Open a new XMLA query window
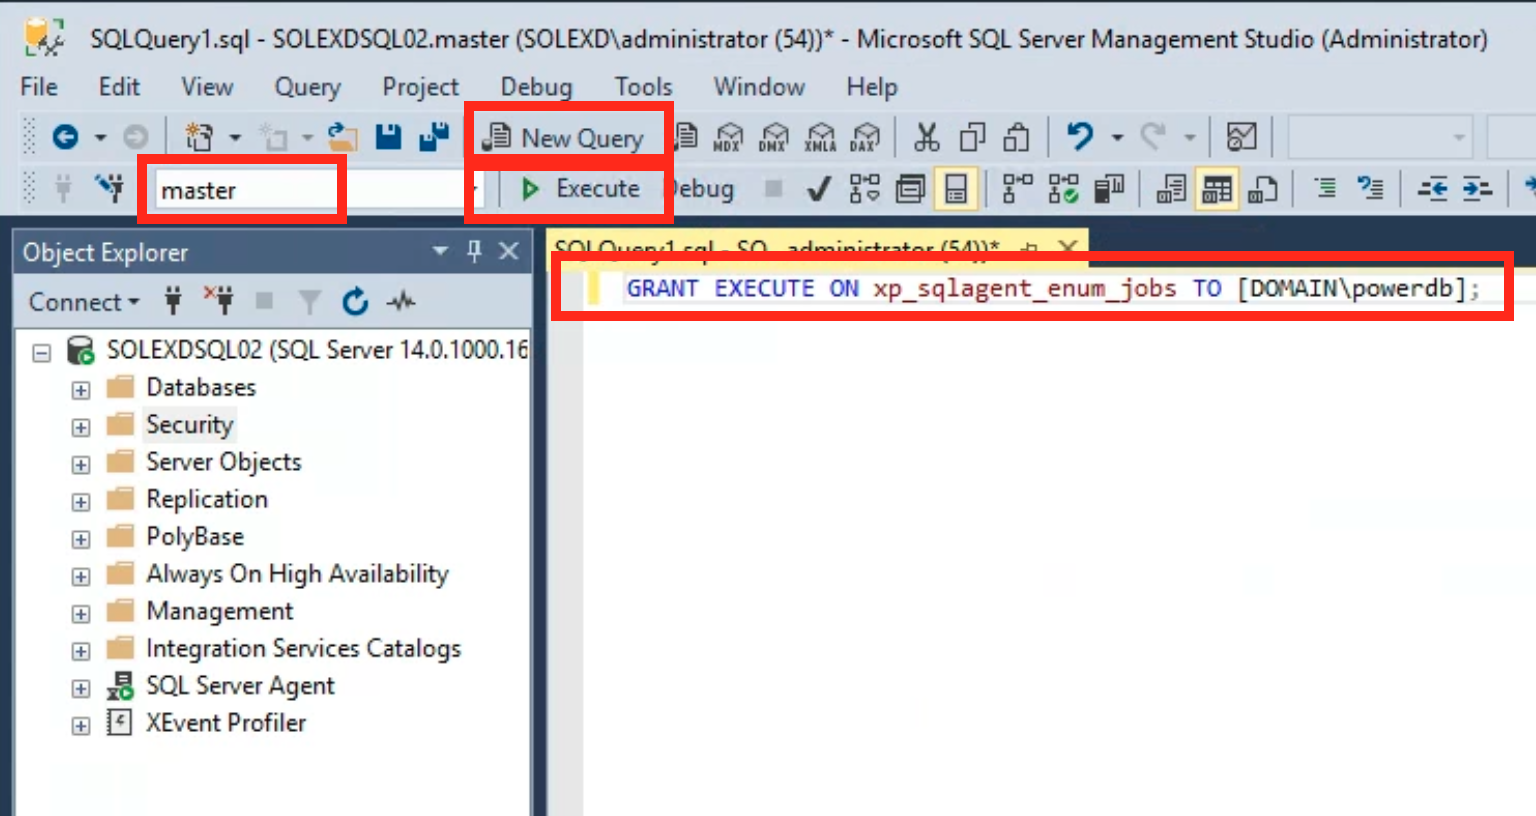Image resolution: width=1536 pixels, height=816 pixels. (x=822, y=136)
